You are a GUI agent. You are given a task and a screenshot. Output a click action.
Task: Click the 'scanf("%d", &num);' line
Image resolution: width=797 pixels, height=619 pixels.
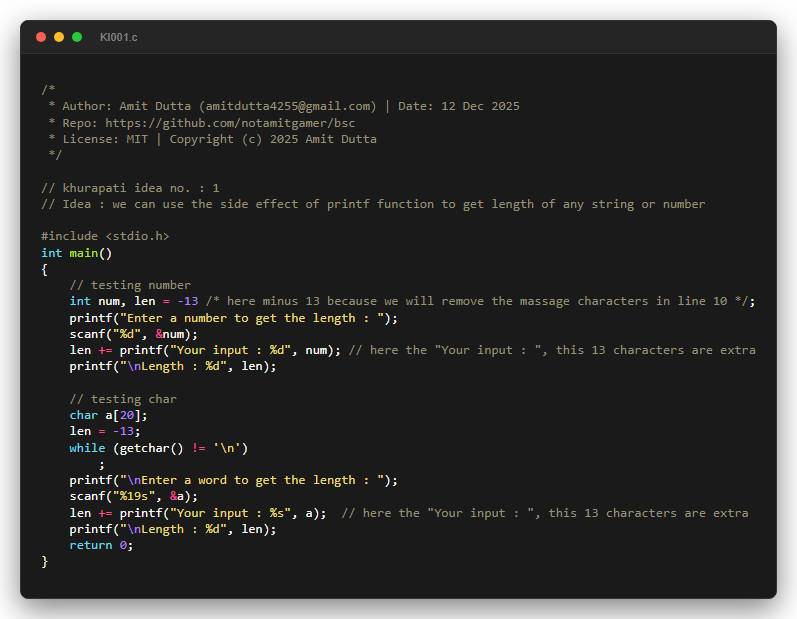pyautogui.click(x=134, y=334)
